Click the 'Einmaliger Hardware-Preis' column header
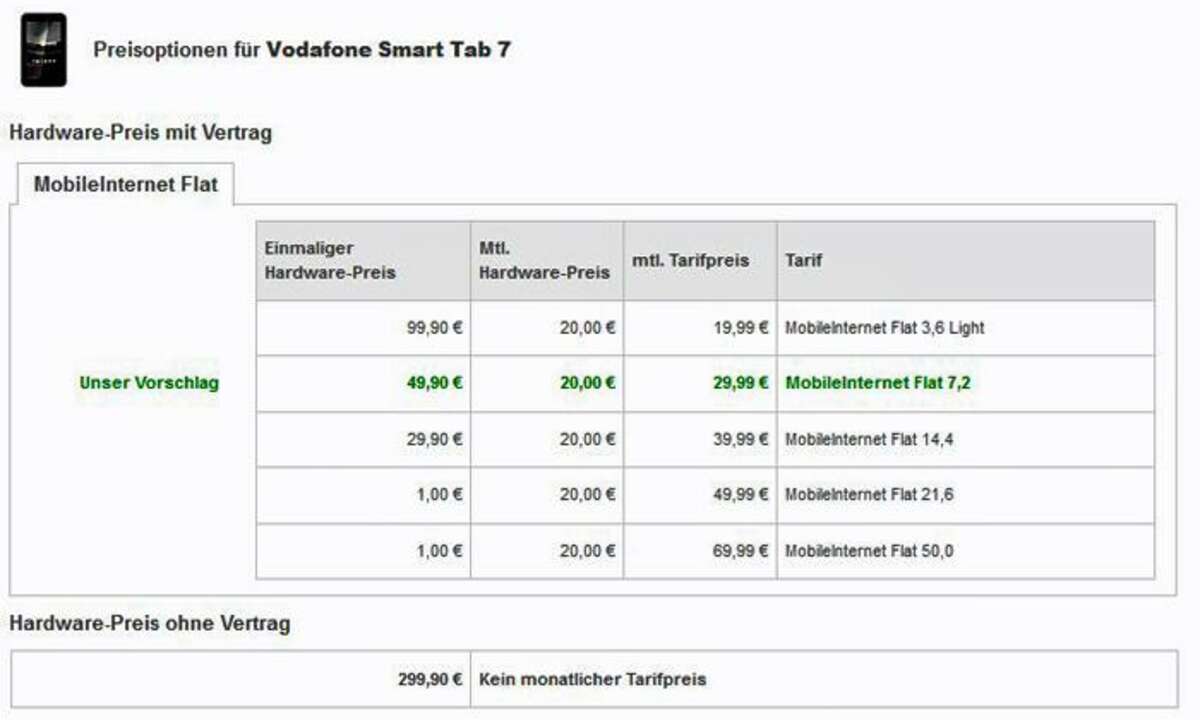The height and width of the screenshot is (720, 1200). click(x=363, y=260)
